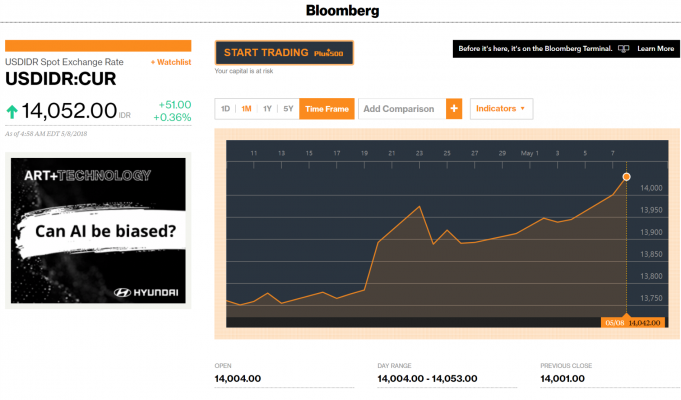Screen dimensions: 681x400
Task: Click the orange plus button beside Add Comparison
Action: 454,108
